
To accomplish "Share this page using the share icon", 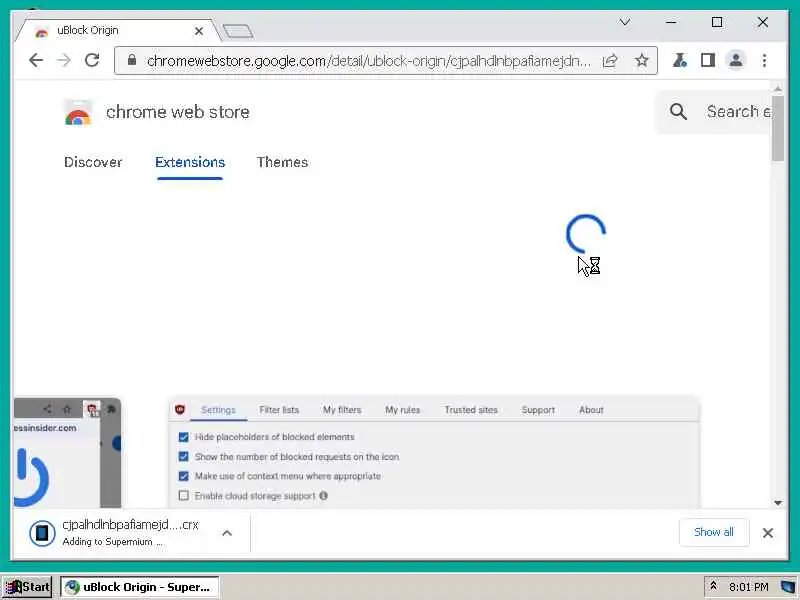I will (x=610, y=61).
